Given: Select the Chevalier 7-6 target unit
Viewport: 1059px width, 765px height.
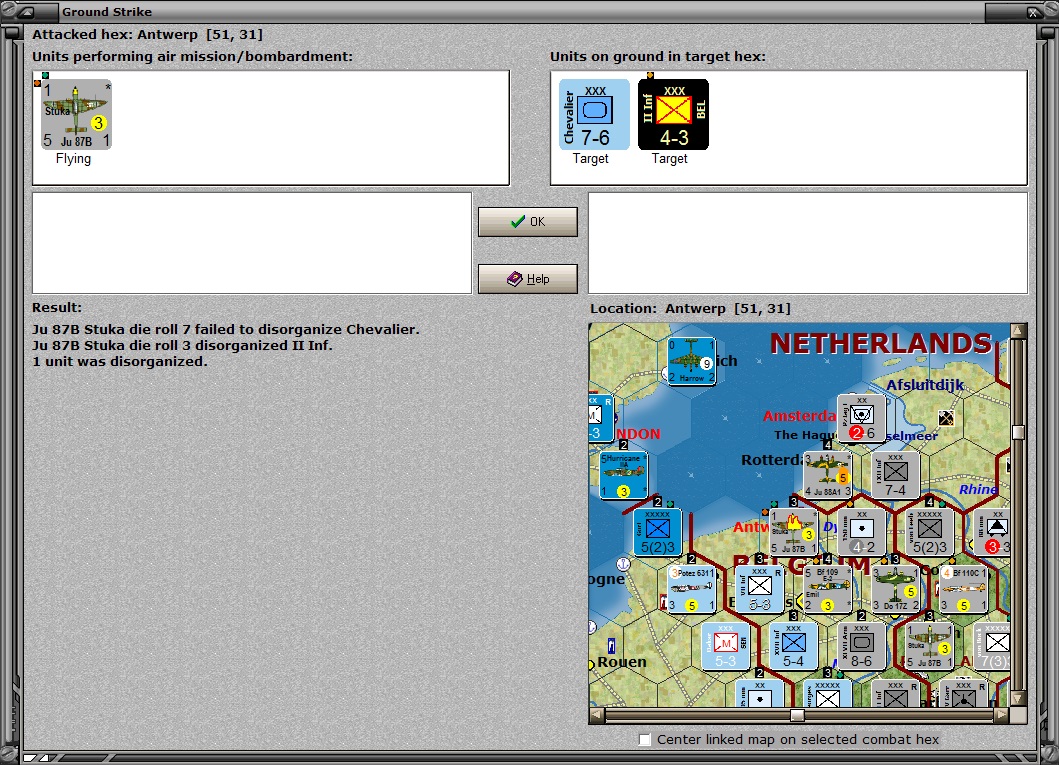Looking at the screenshot, I should click(x=594, y=114).
